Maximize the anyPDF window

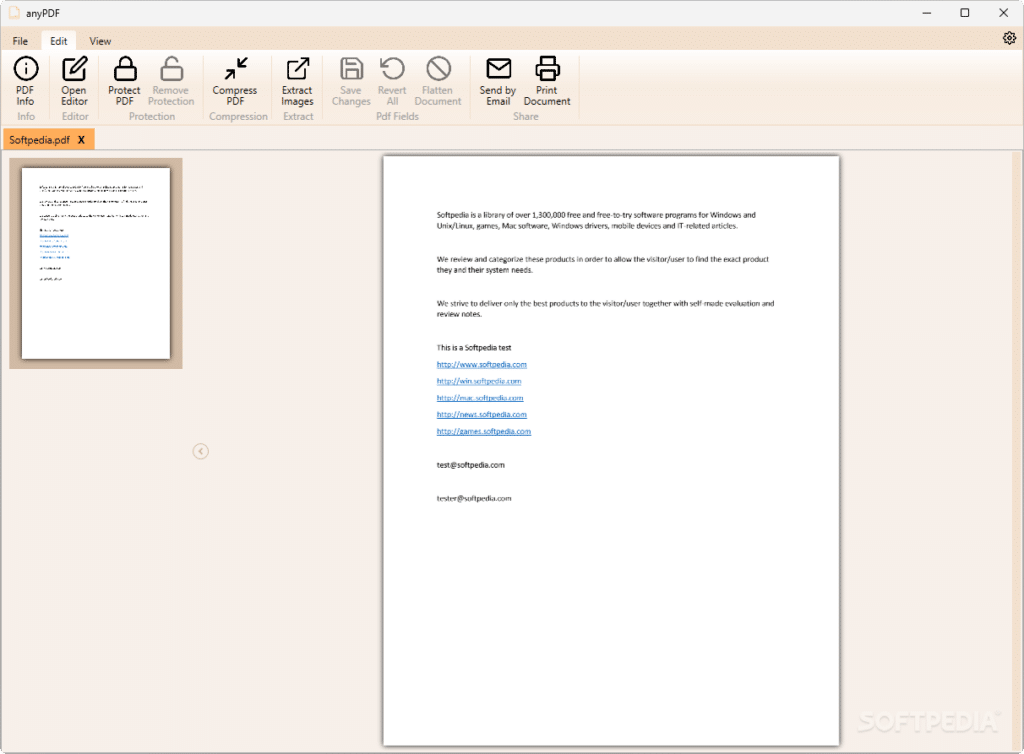coord(965,12)
